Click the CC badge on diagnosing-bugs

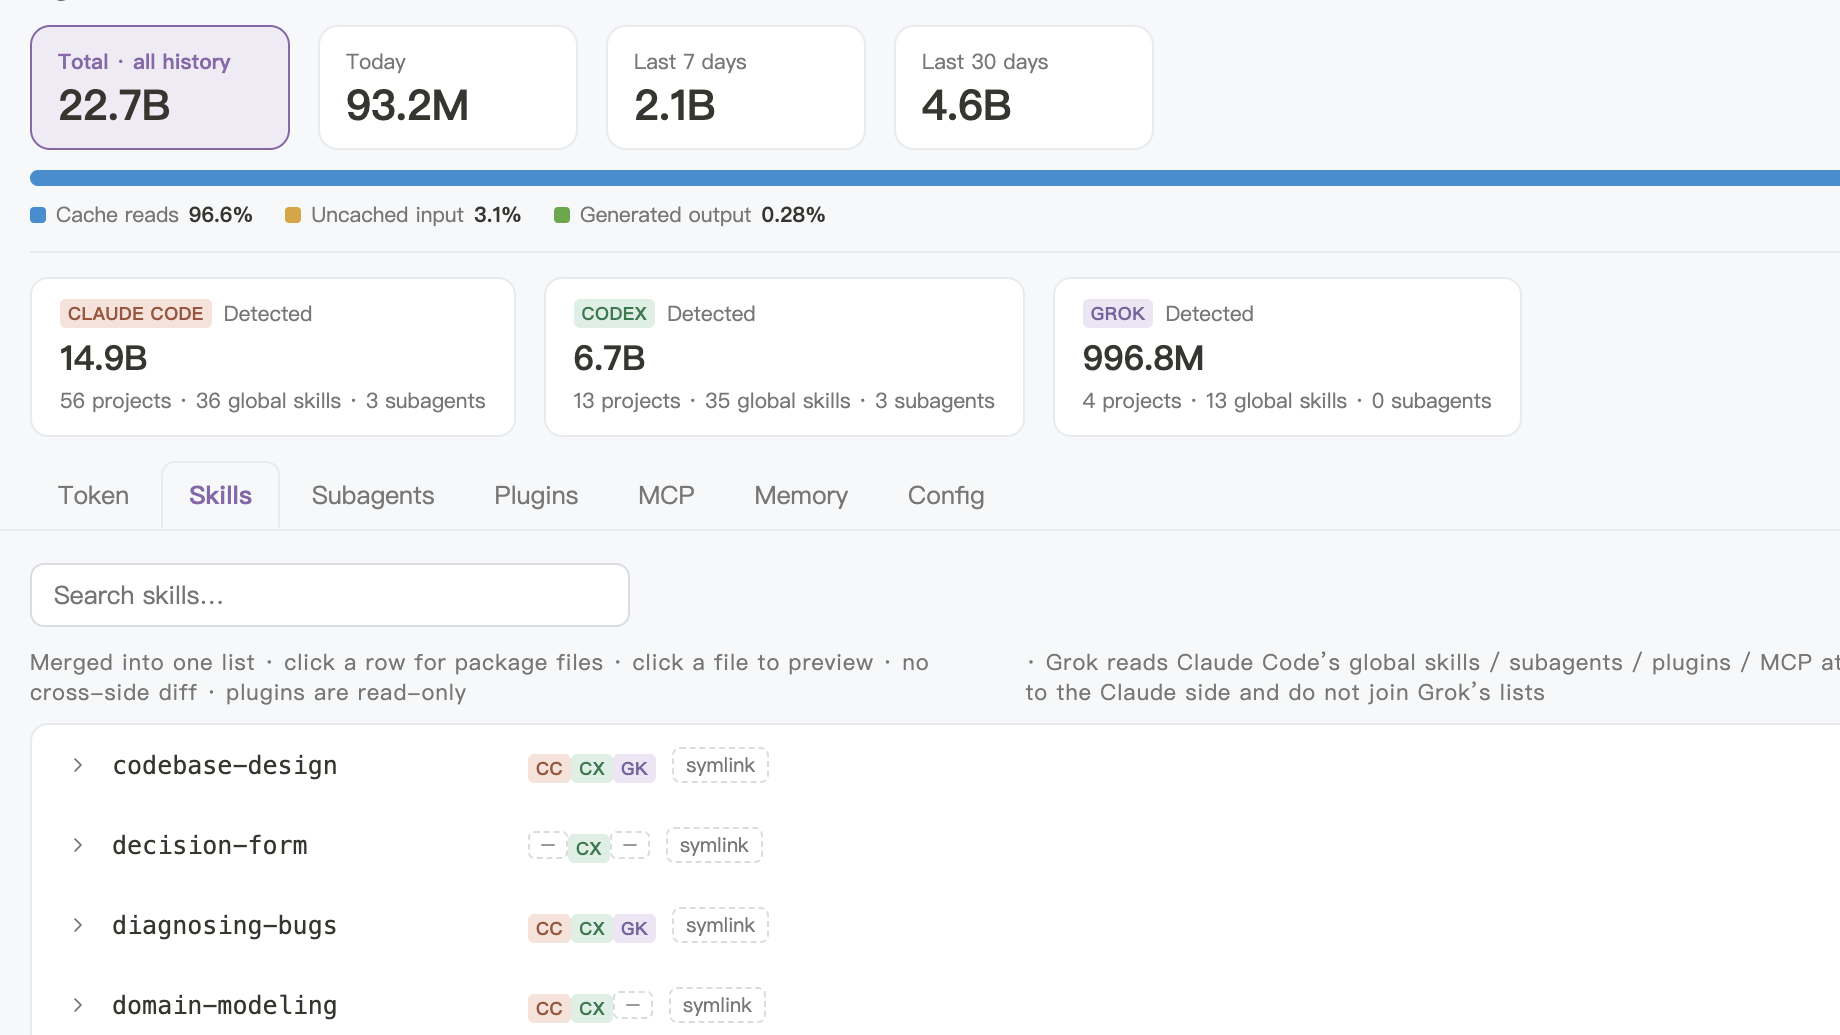coord(549,928)
